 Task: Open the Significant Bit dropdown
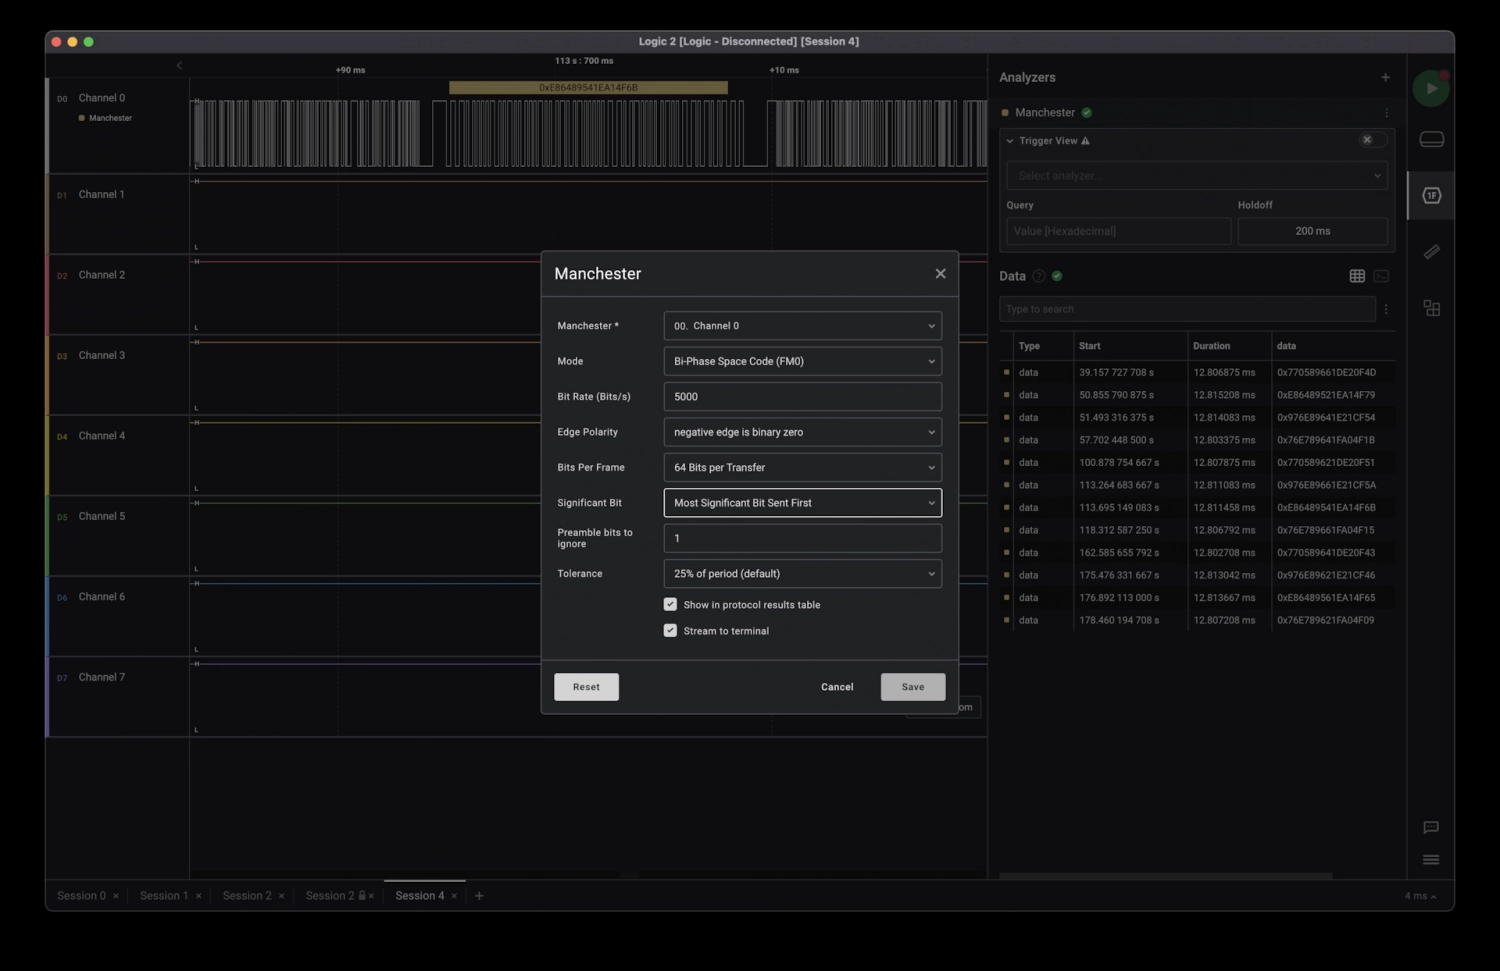802,502
